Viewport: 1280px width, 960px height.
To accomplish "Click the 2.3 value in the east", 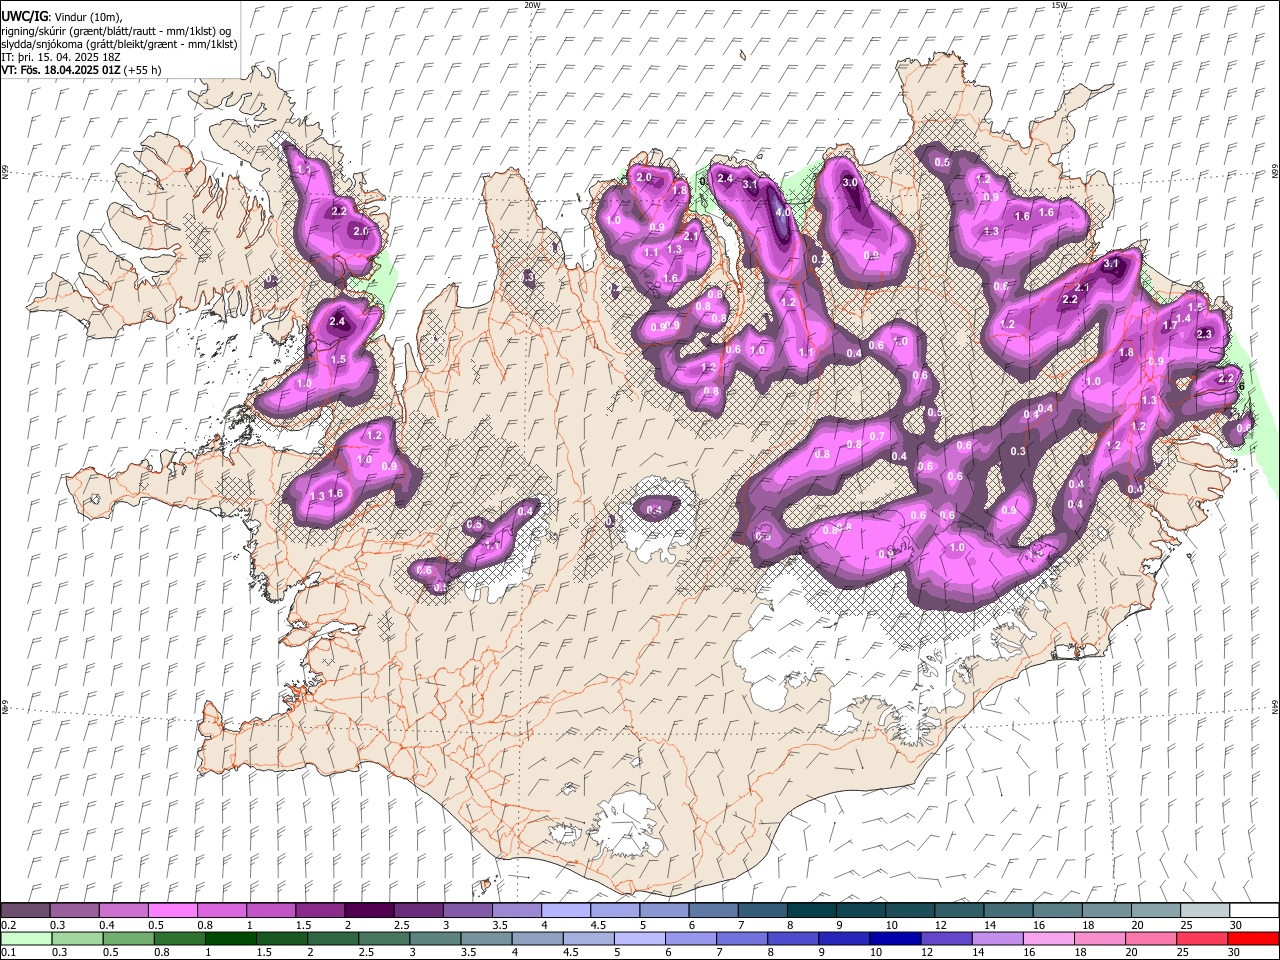I will point(1204,334).
